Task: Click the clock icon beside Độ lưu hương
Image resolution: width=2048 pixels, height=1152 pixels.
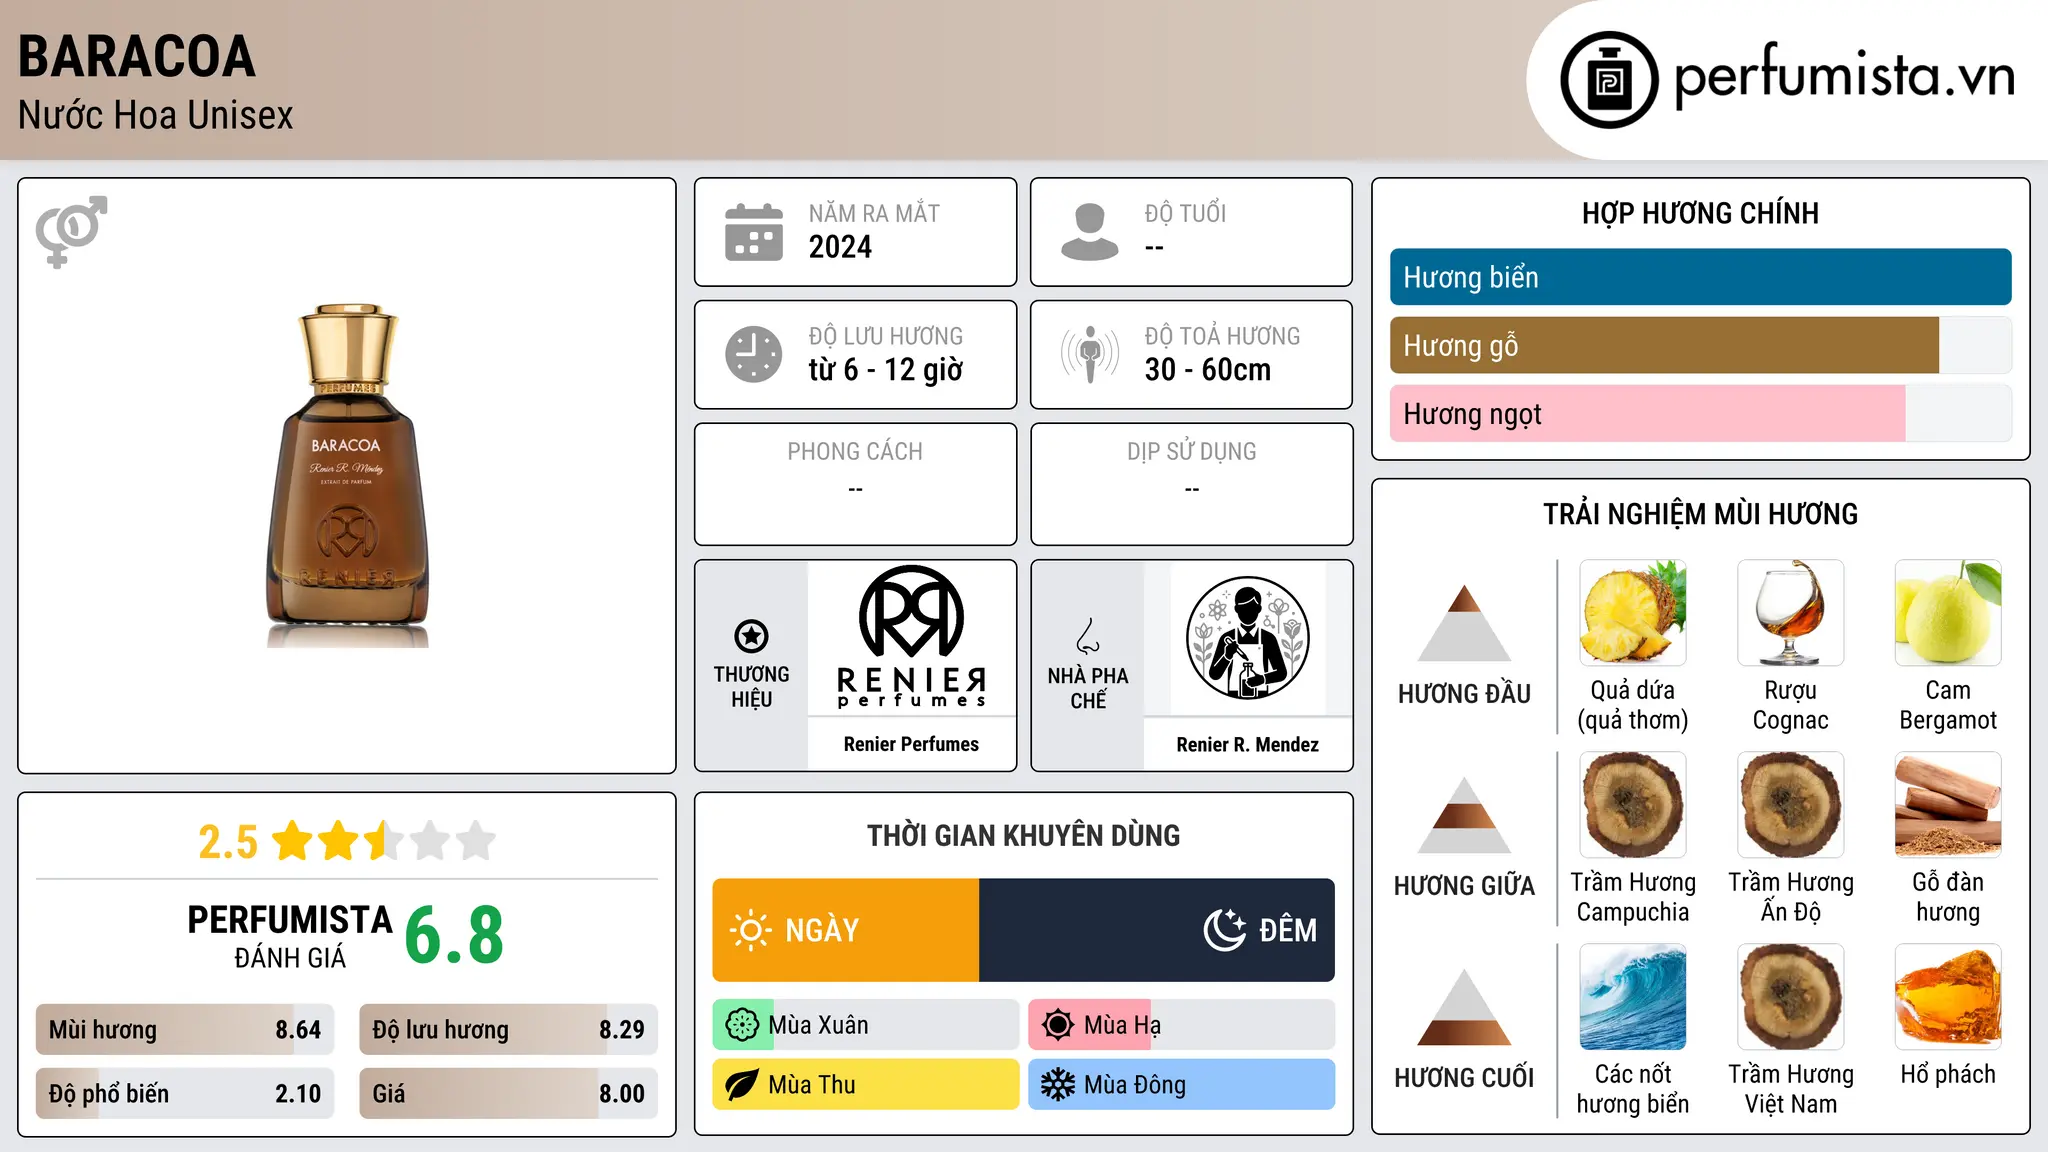Action: click(x=754, y=354)
